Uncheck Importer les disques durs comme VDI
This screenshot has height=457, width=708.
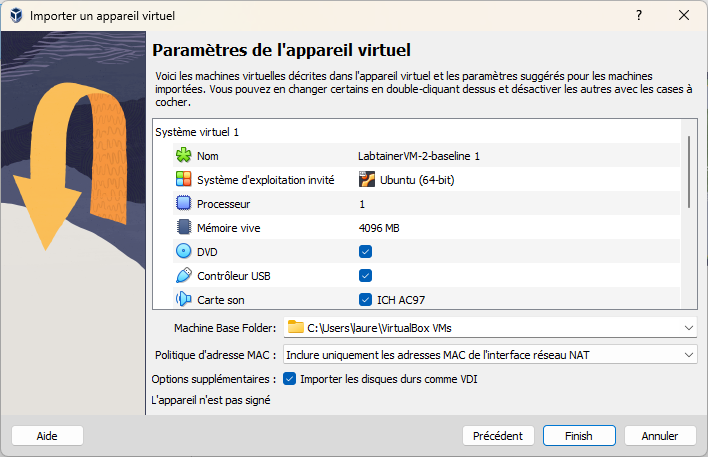(290, 379)
